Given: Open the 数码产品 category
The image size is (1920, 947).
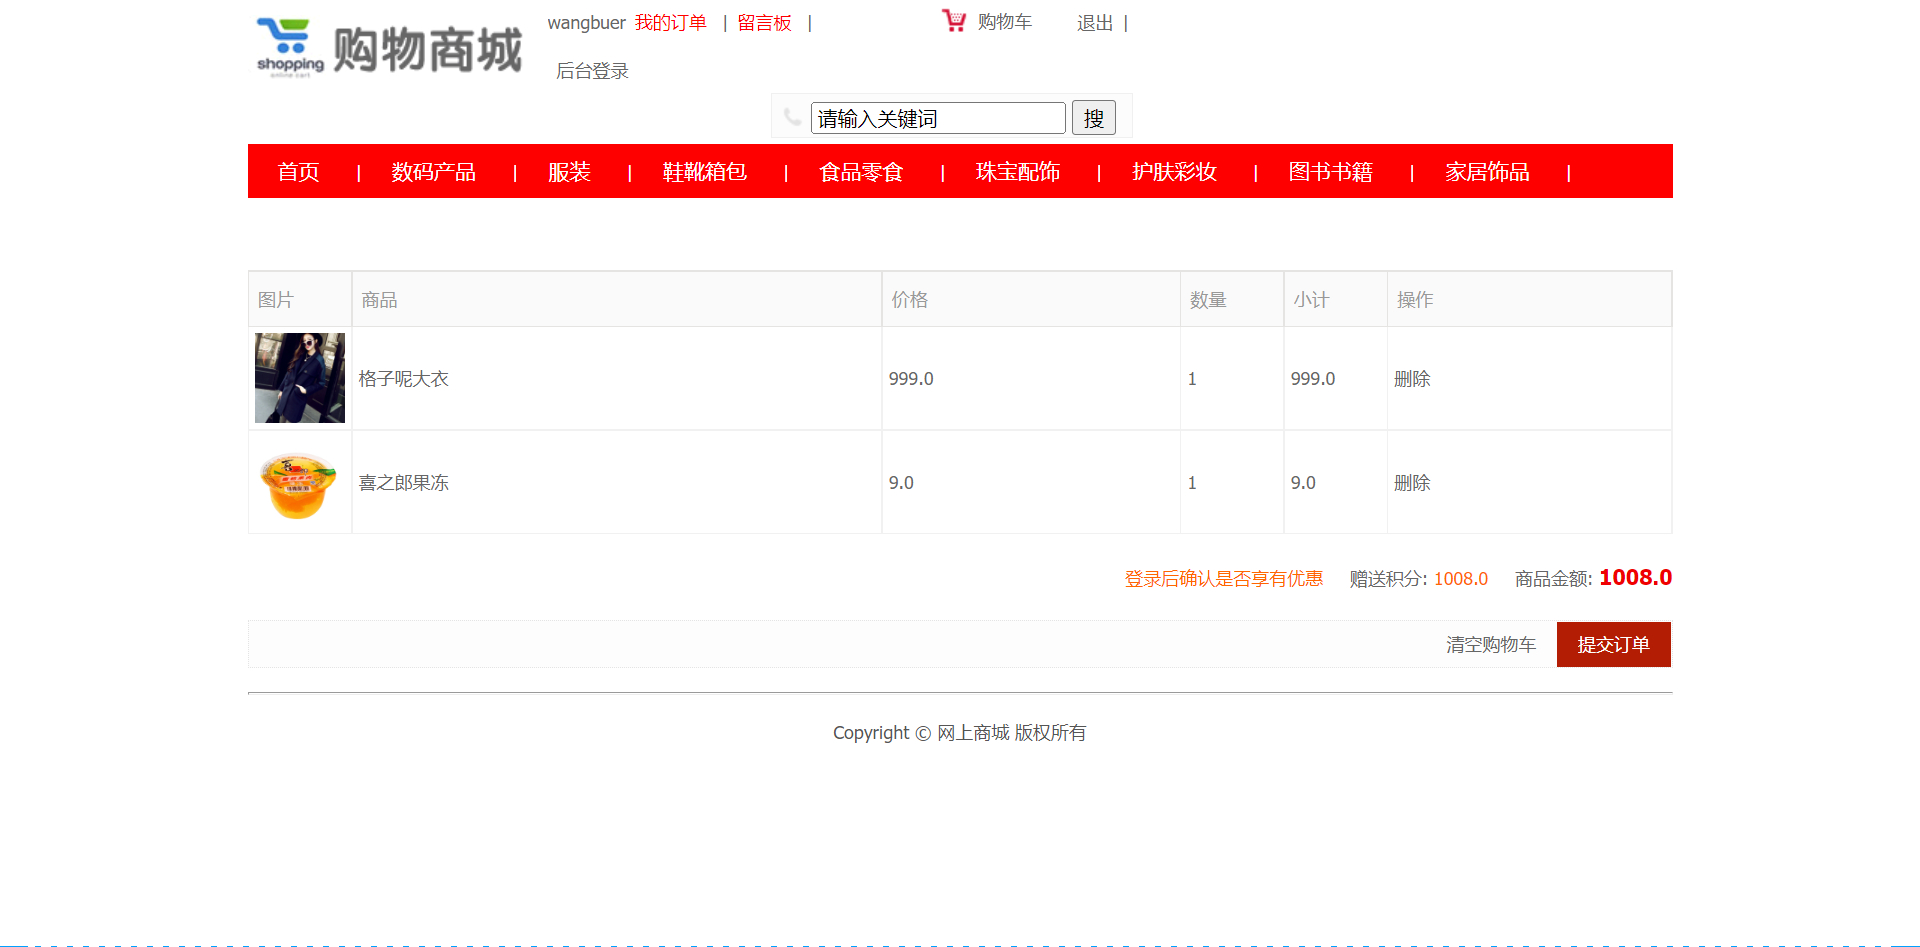Looking at the screenshot, I should point(434,171).
